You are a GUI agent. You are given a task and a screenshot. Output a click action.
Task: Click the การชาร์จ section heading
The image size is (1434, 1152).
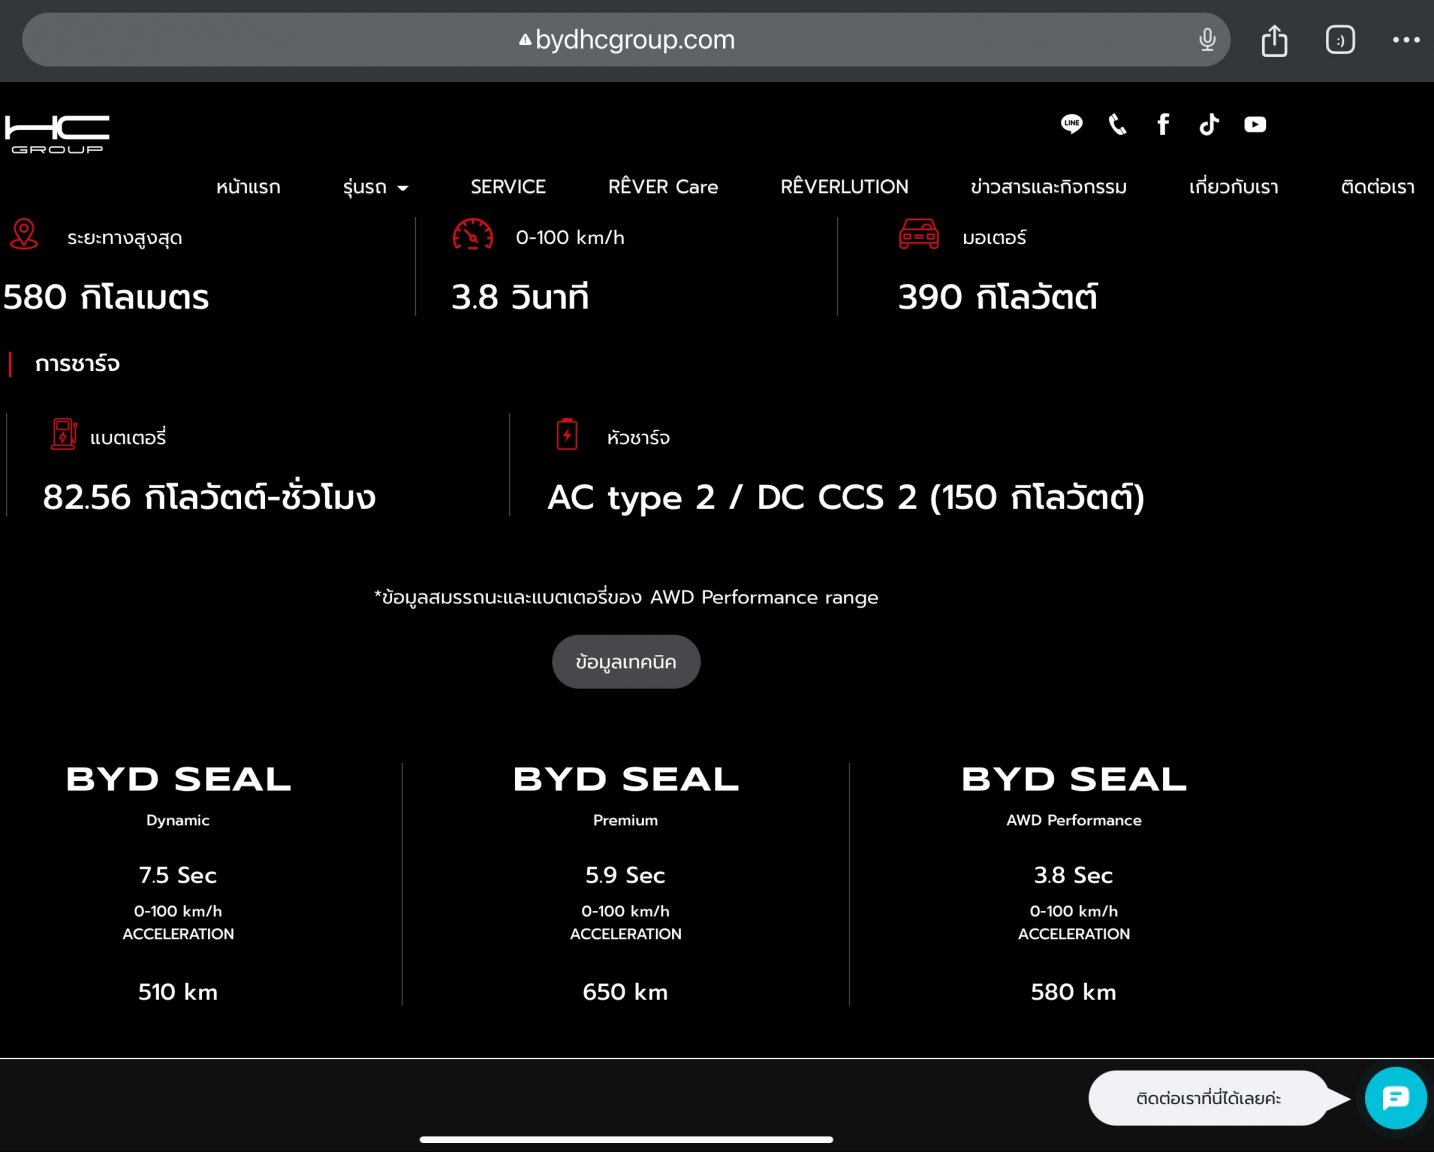coord(77,364)
